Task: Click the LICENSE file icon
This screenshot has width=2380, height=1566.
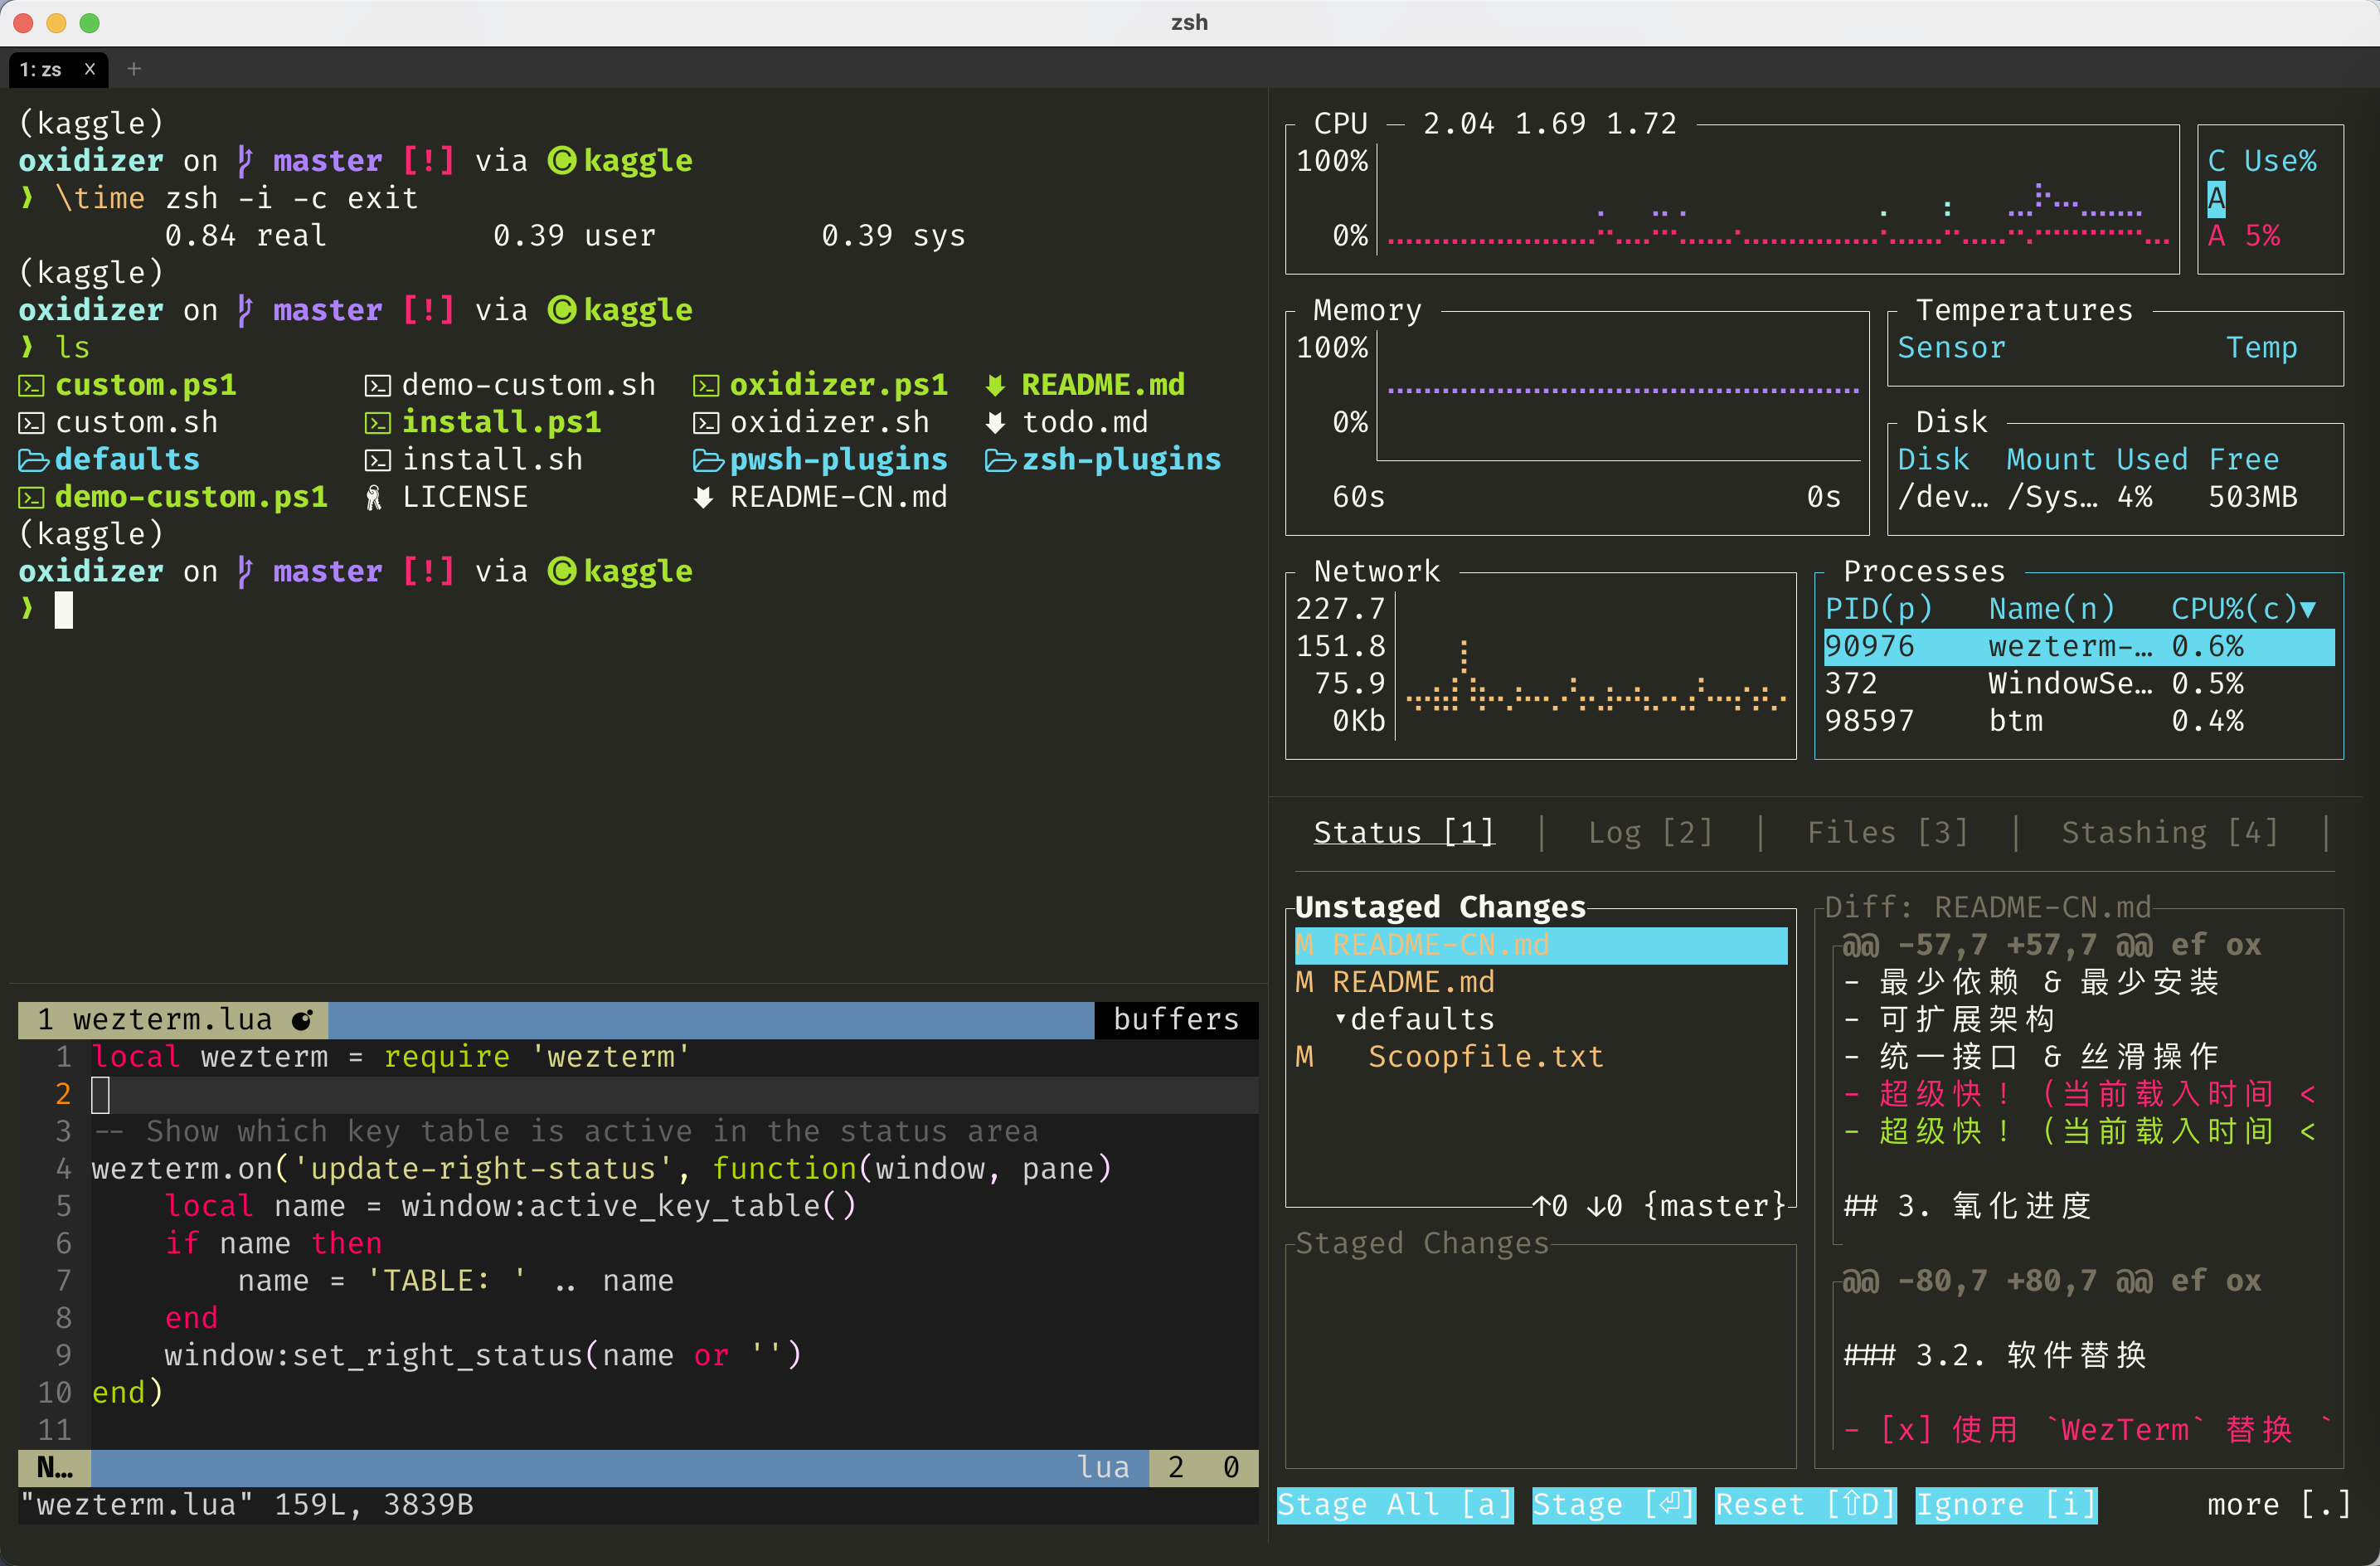Action: pyautogui.click(x=374, y=497)
